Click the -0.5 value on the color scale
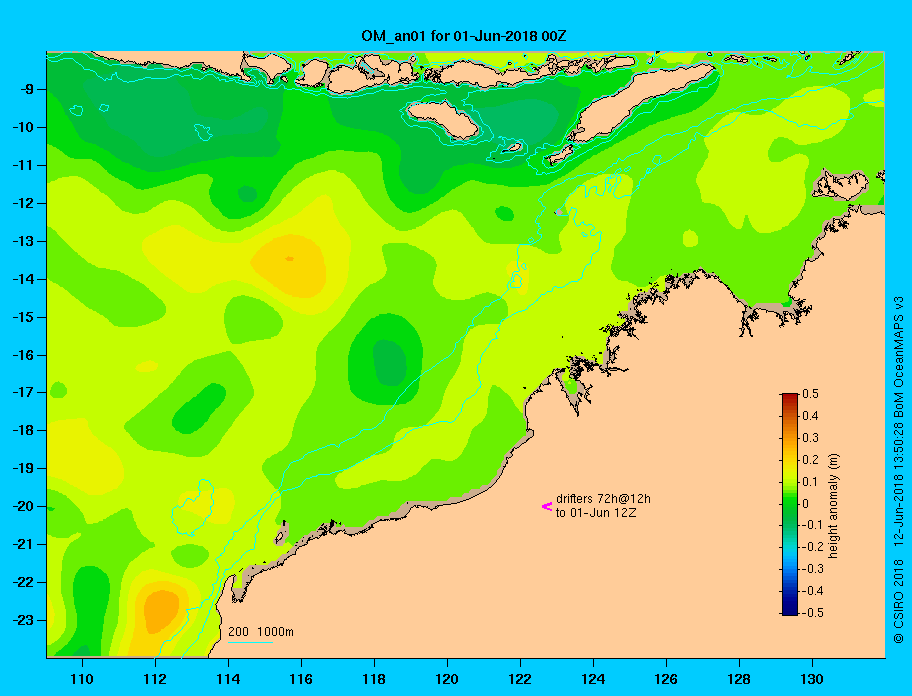Screen dimensions: 912x696 click(x=813, y=613)
